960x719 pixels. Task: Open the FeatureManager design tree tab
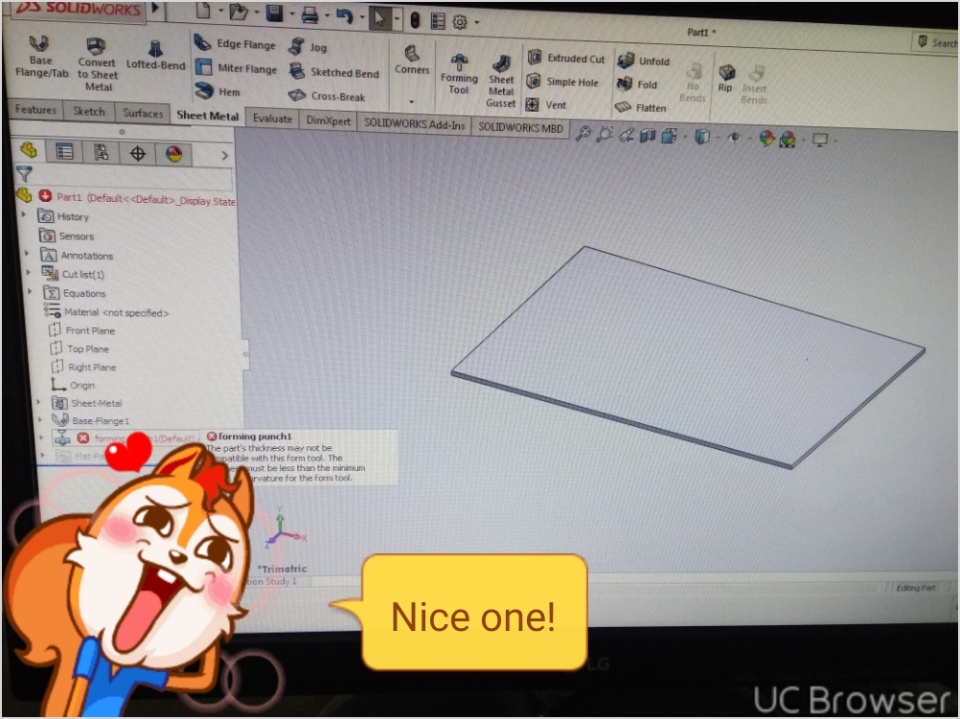[29, 149]
